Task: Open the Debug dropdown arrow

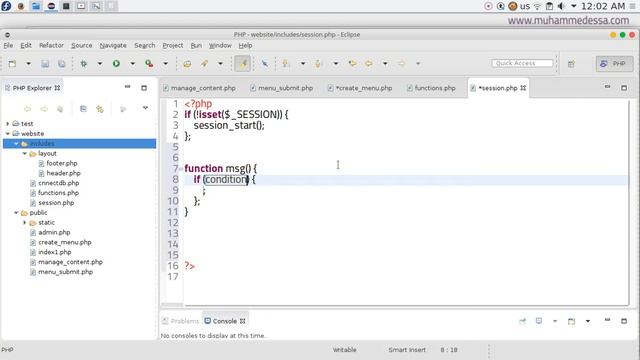Action: [100, 64]
